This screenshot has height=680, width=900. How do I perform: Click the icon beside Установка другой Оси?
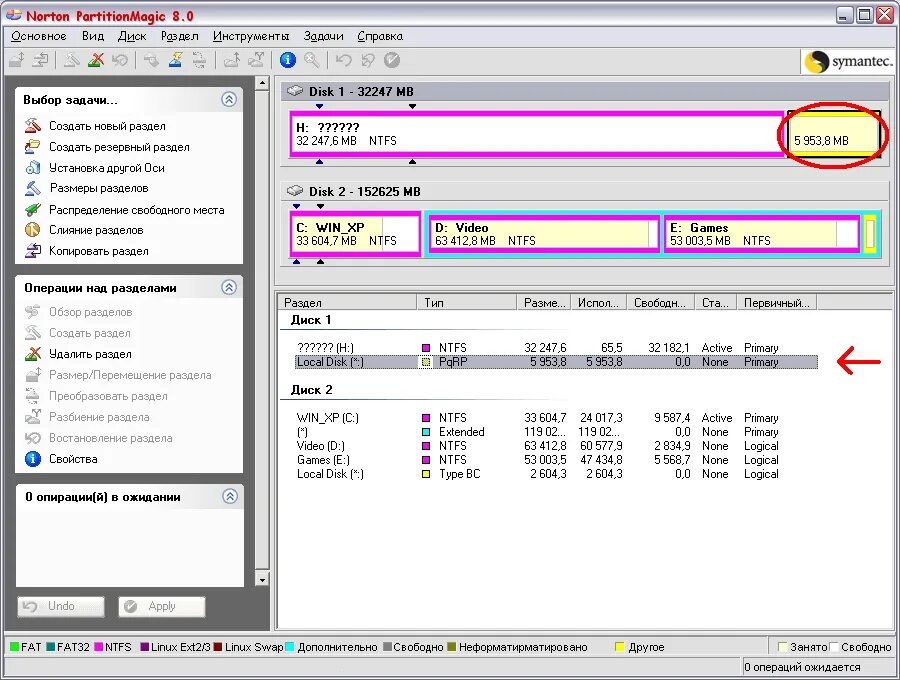coord(33,168)
